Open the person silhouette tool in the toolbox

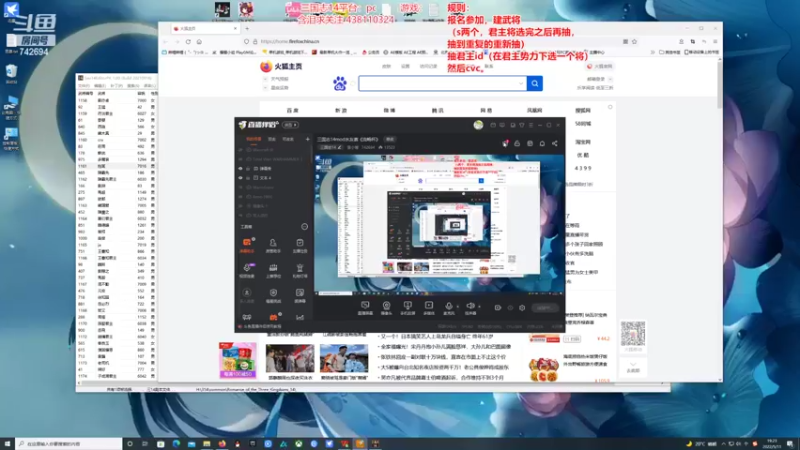[273, 243]
